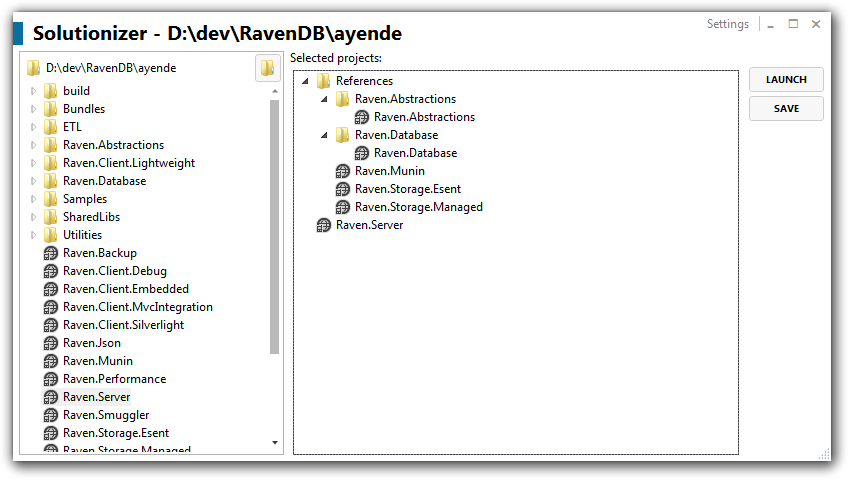Click the Raven.Smuggler project icon
Viewport: 849px width, 480px height.
[x=50, y=415]
